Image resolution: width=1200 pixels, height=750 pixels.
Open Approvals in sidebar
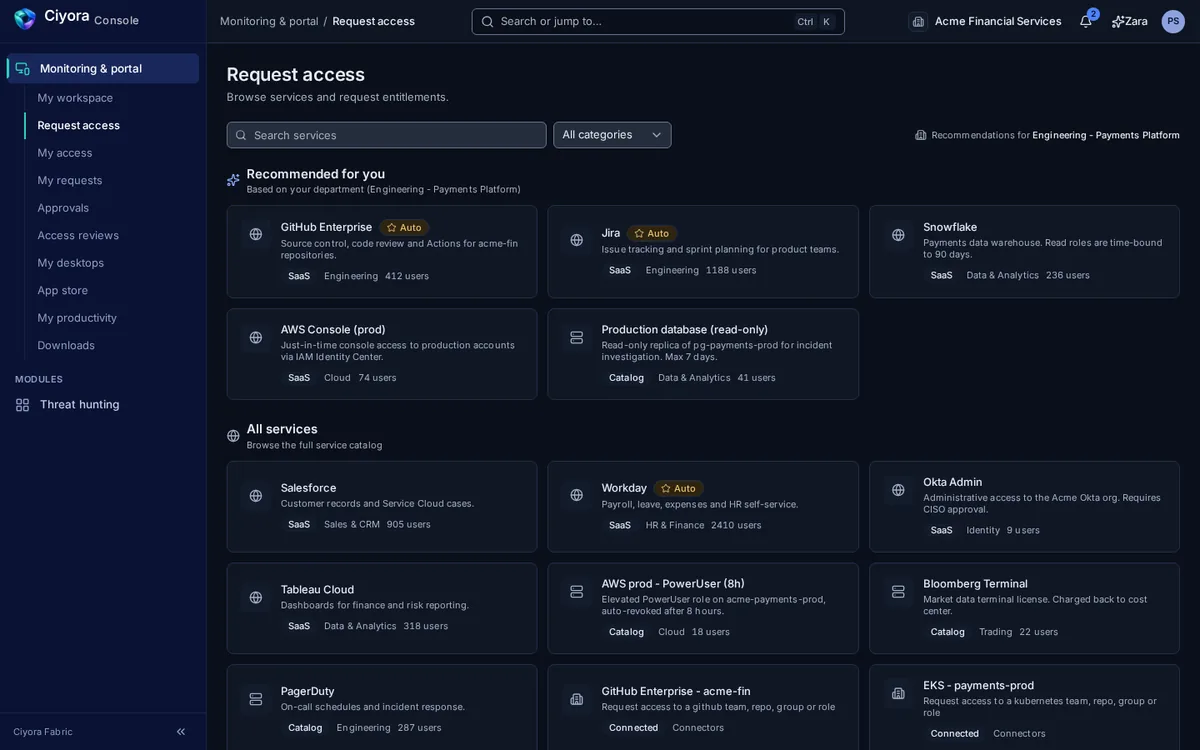[63, 208]
